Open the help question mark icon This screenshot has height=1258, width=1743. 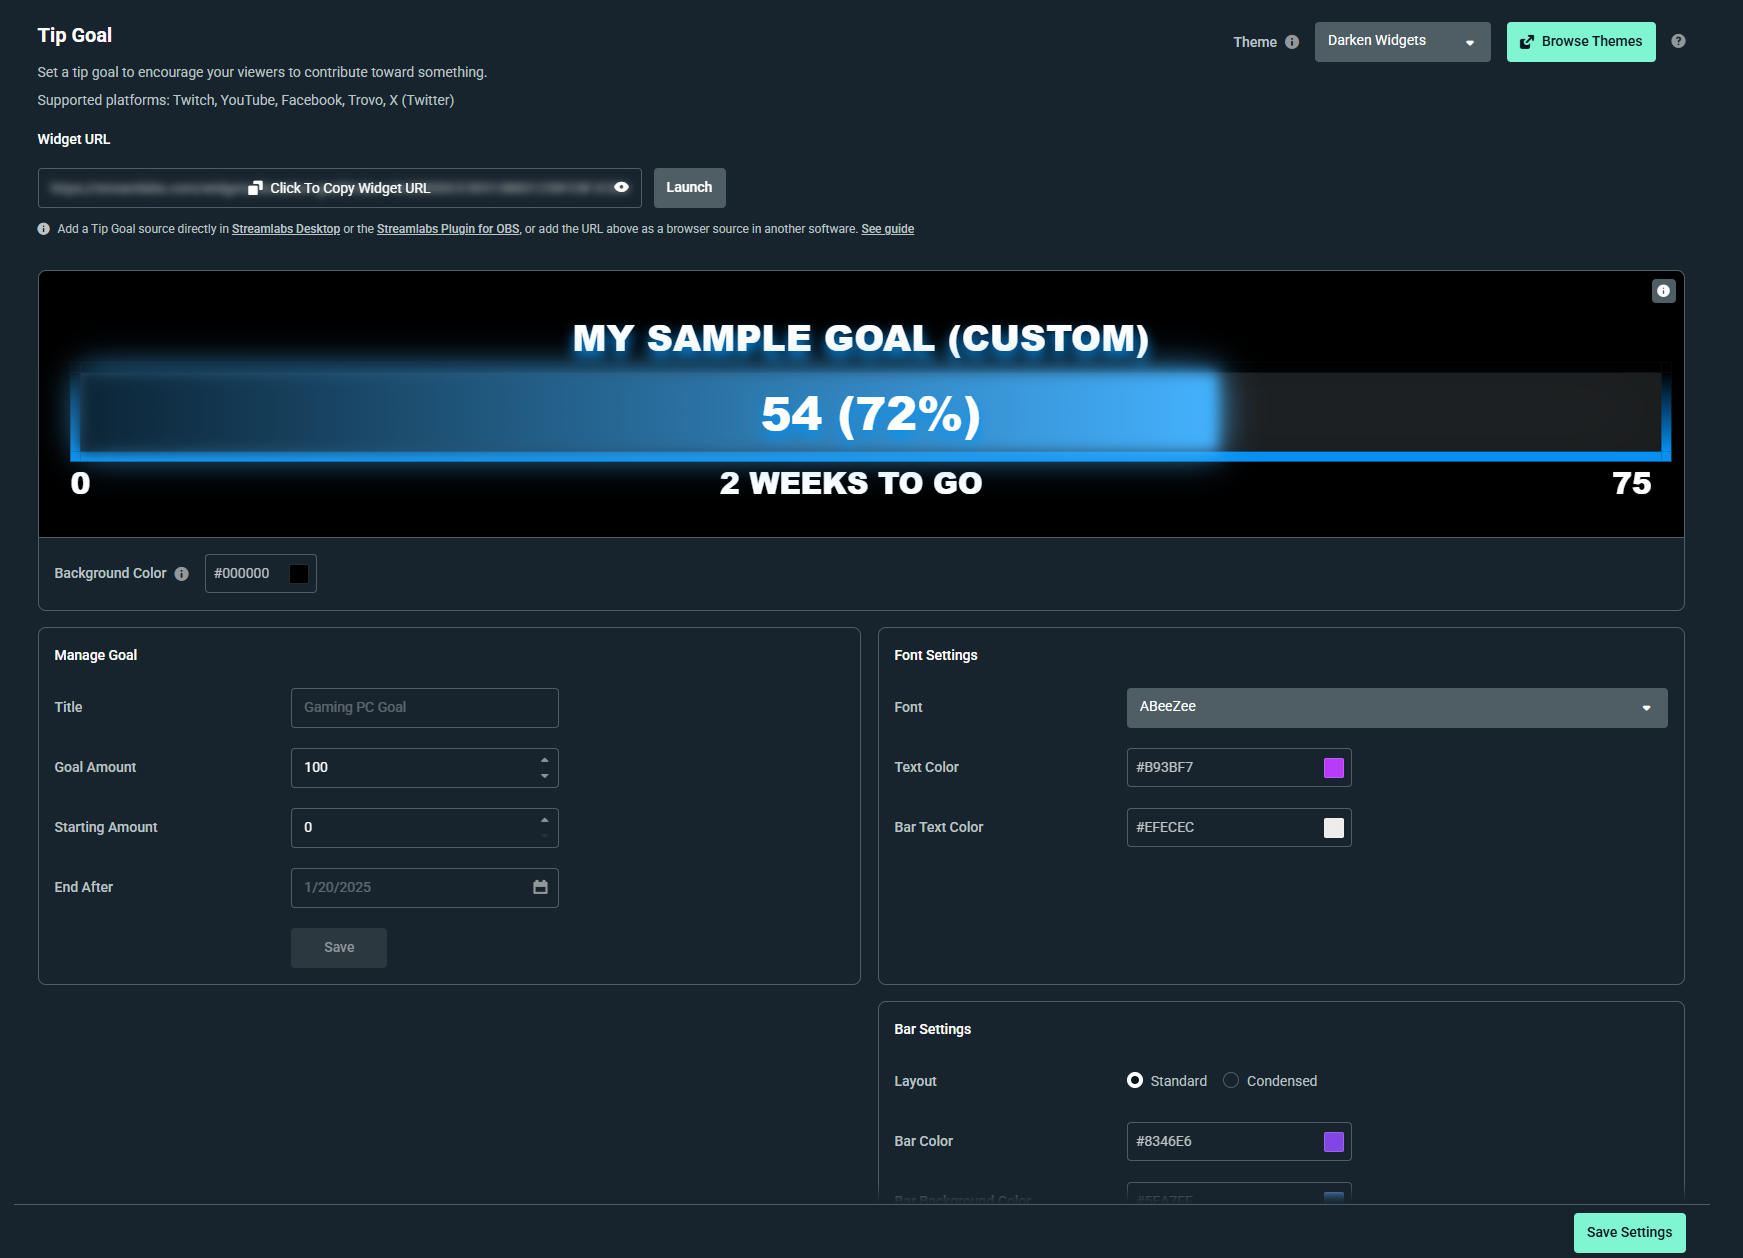1679,41
